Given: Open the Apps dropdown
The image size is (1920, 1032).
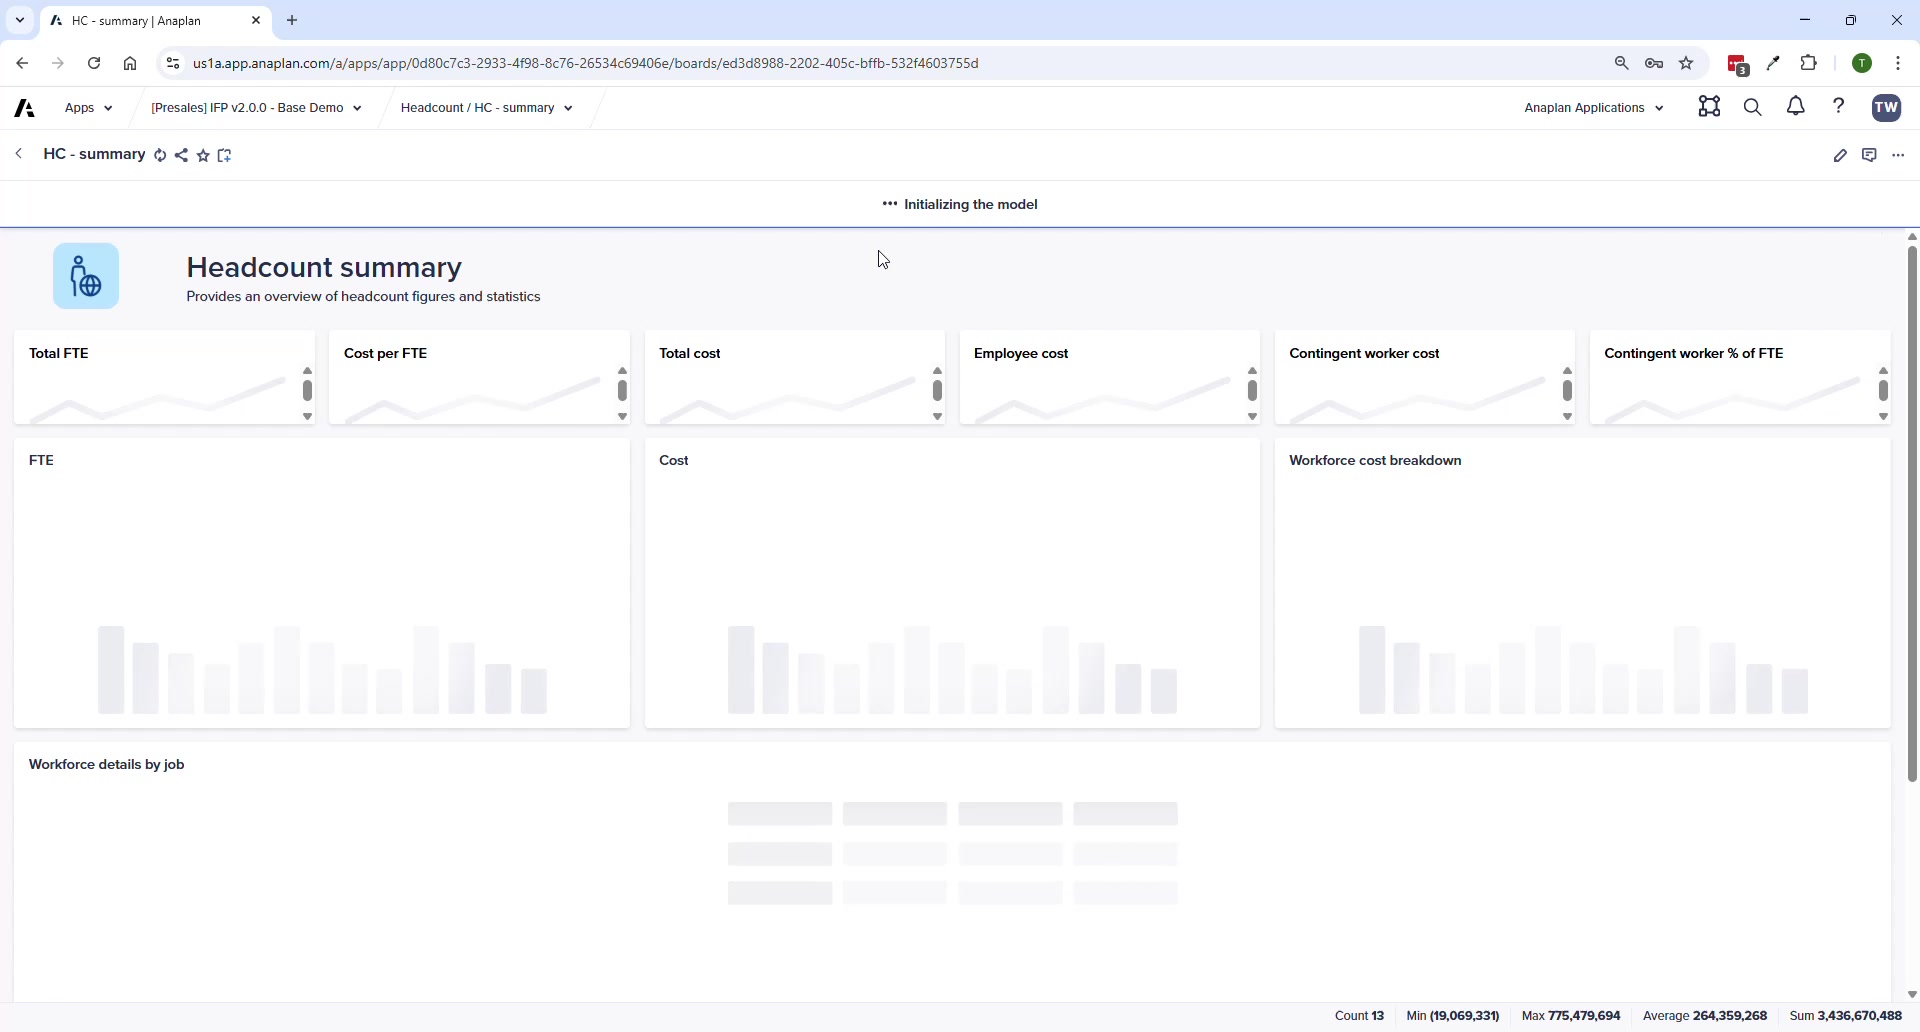Looking at the screenshot, I should pyautogui.click(x=88, y=107).
